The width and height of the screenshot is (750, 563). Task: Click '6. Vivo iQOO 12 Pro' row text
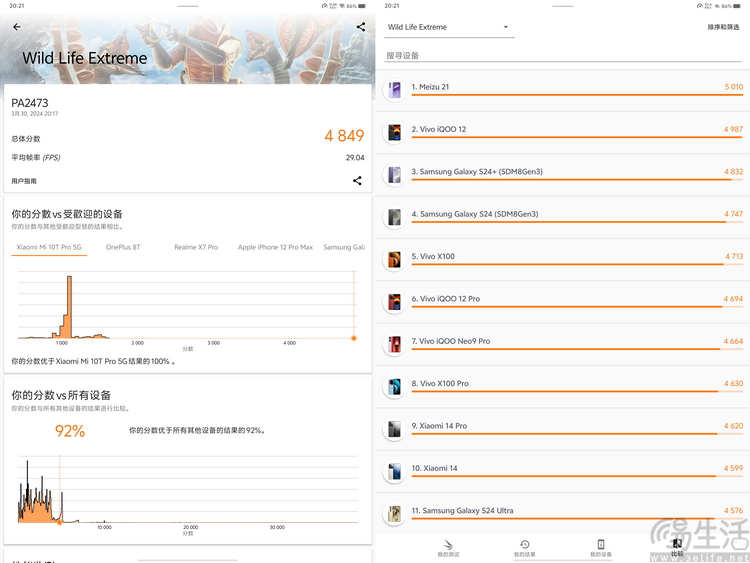pos(446,298)
